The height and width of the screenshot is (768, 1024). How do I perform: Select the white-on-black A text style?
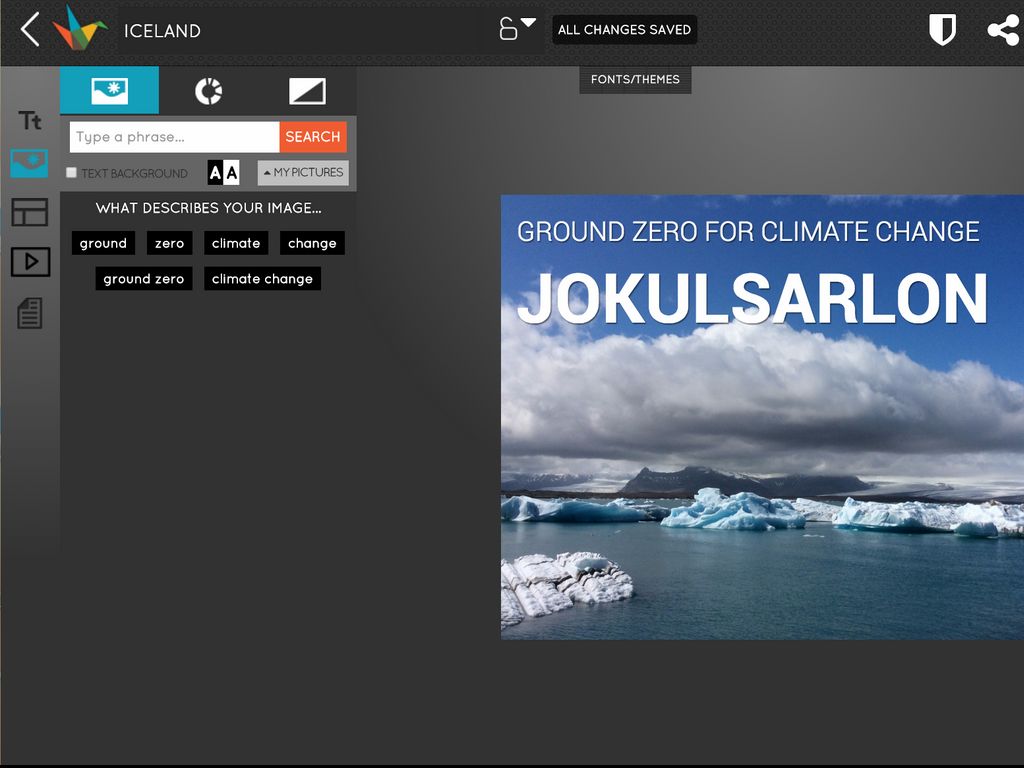(215, 173)
